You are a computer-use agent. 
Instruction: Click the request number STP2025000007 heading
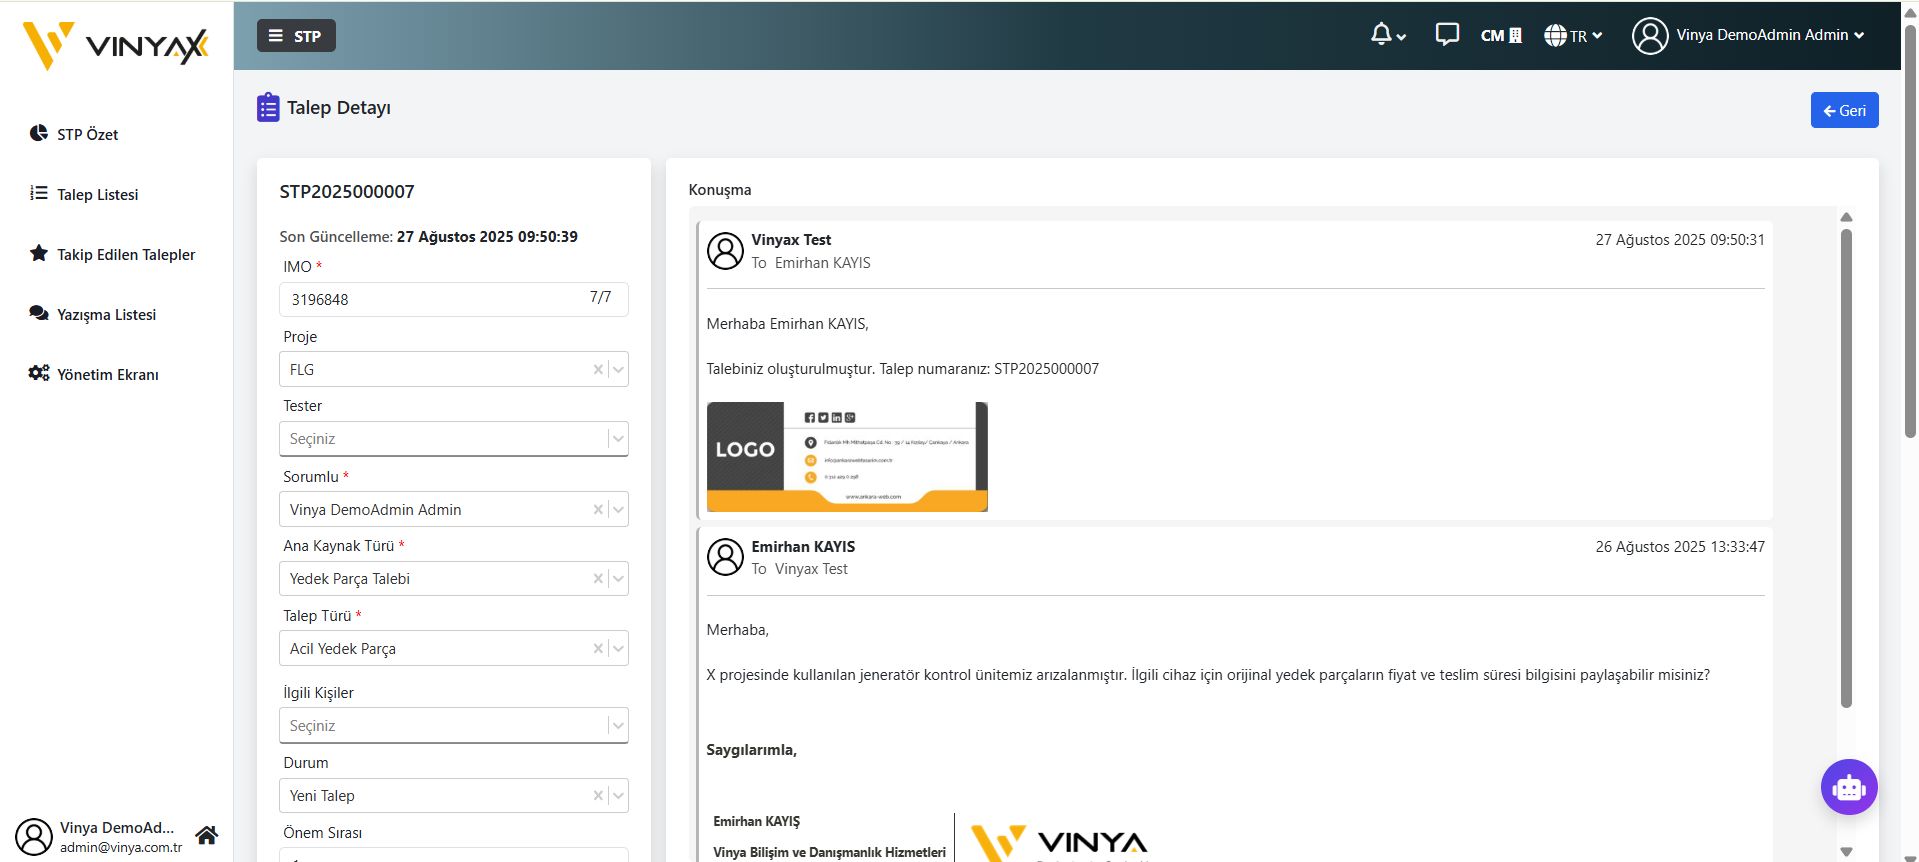click(347, 192)
